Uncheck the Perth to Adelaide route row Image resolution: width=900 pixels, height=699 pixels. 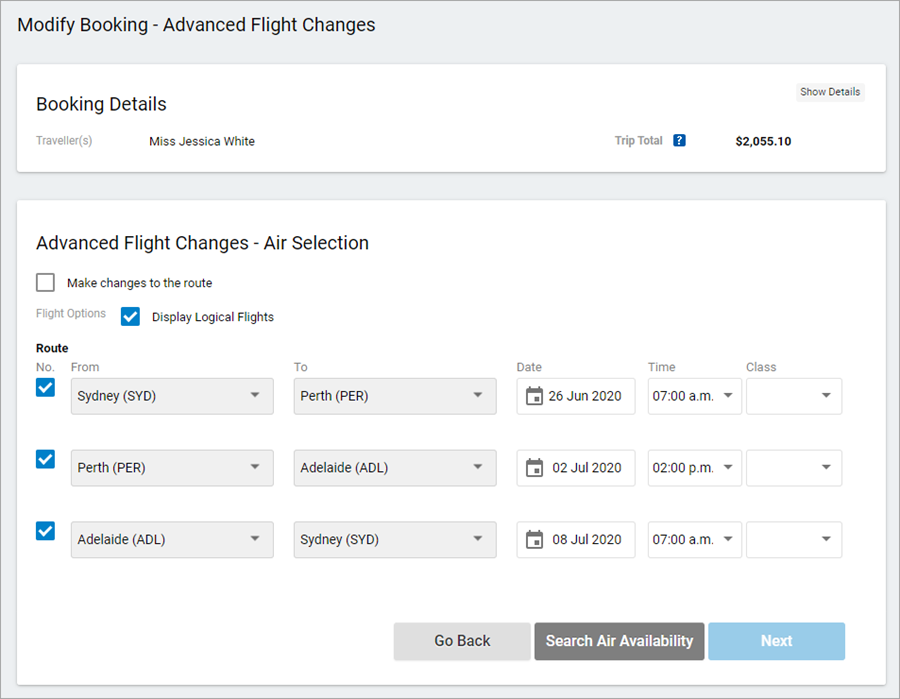pyautogui.click(x=45, y=459)
